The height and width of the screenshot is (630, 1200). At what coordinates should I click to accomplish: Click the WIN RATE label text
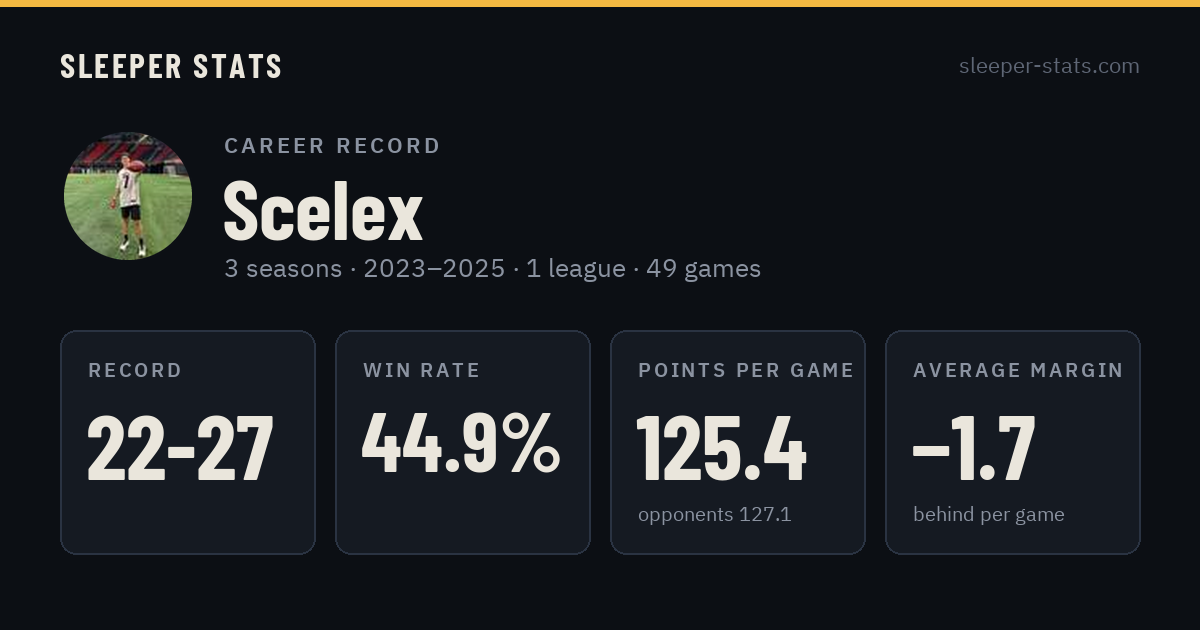point(422,370)
